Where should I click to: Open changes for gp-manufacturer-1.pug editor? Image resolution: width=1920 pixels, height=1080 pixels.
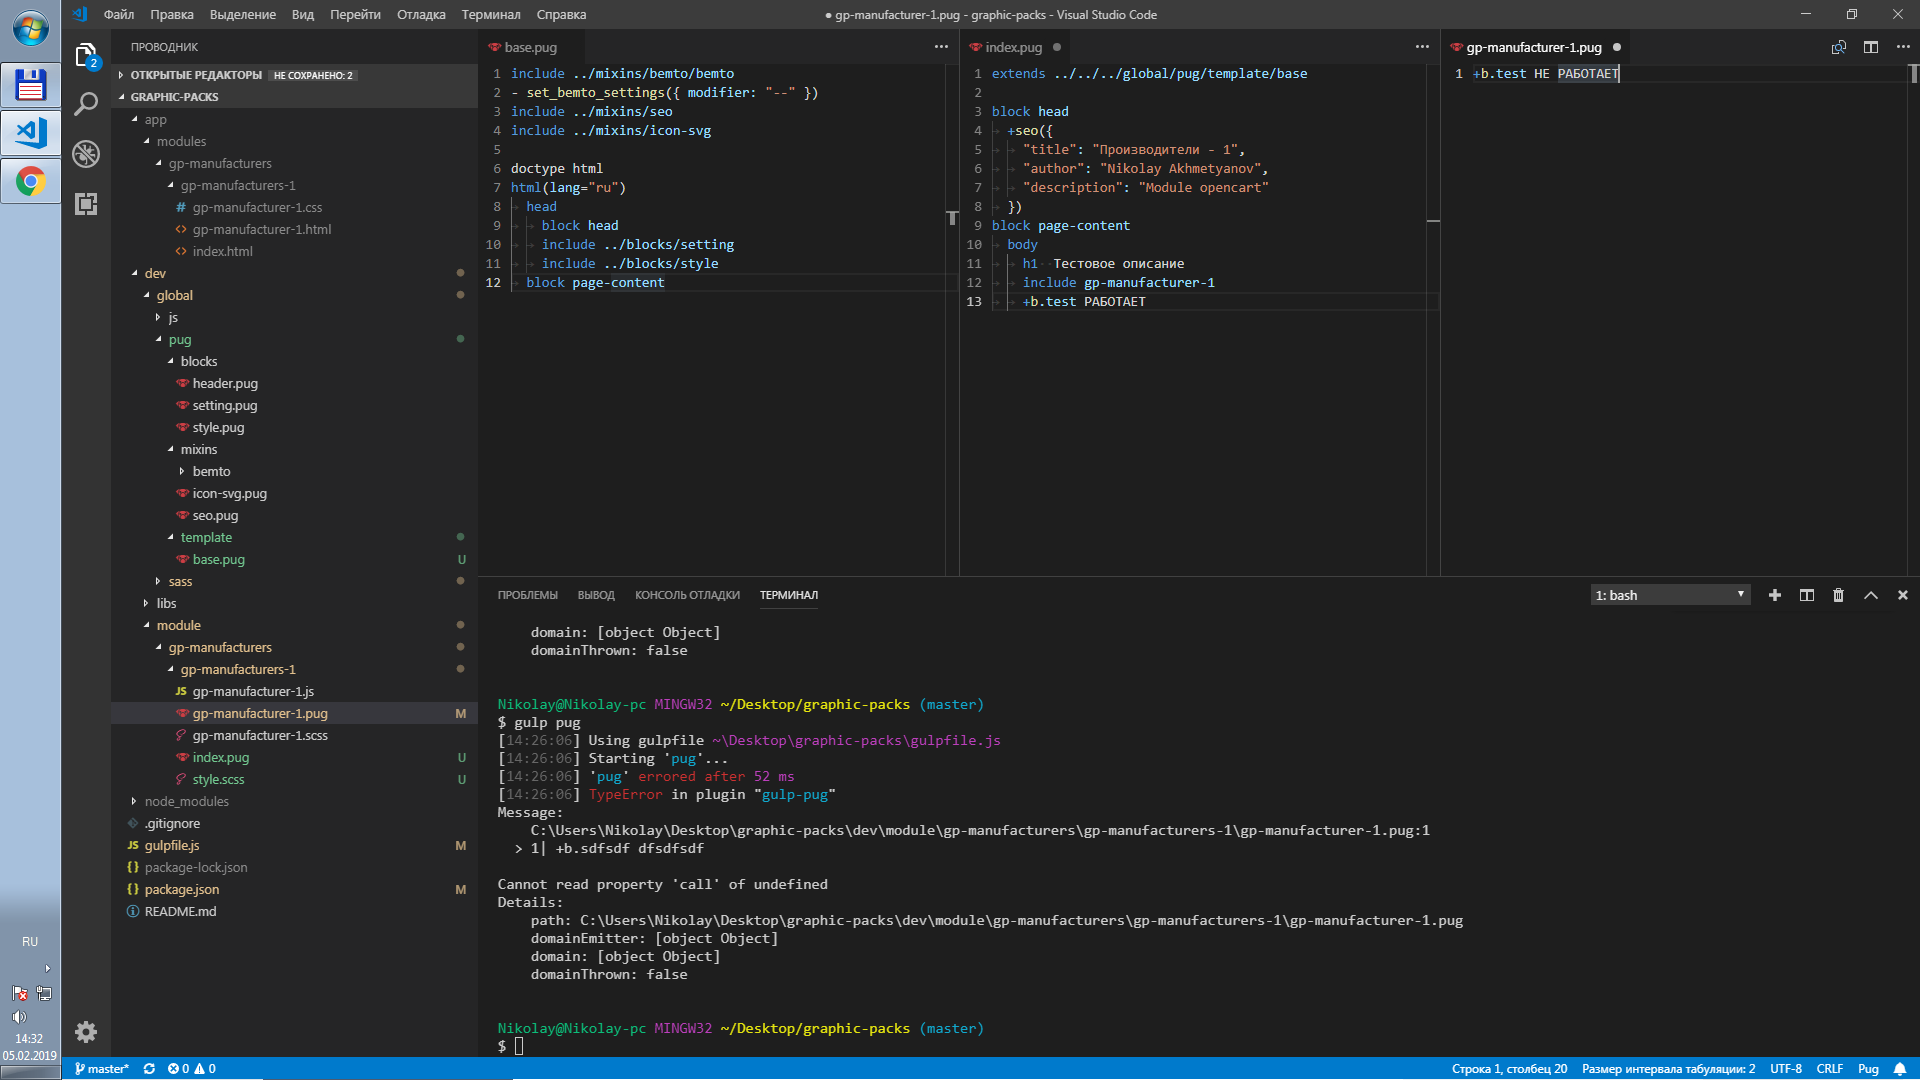[x=1838, y=47]
